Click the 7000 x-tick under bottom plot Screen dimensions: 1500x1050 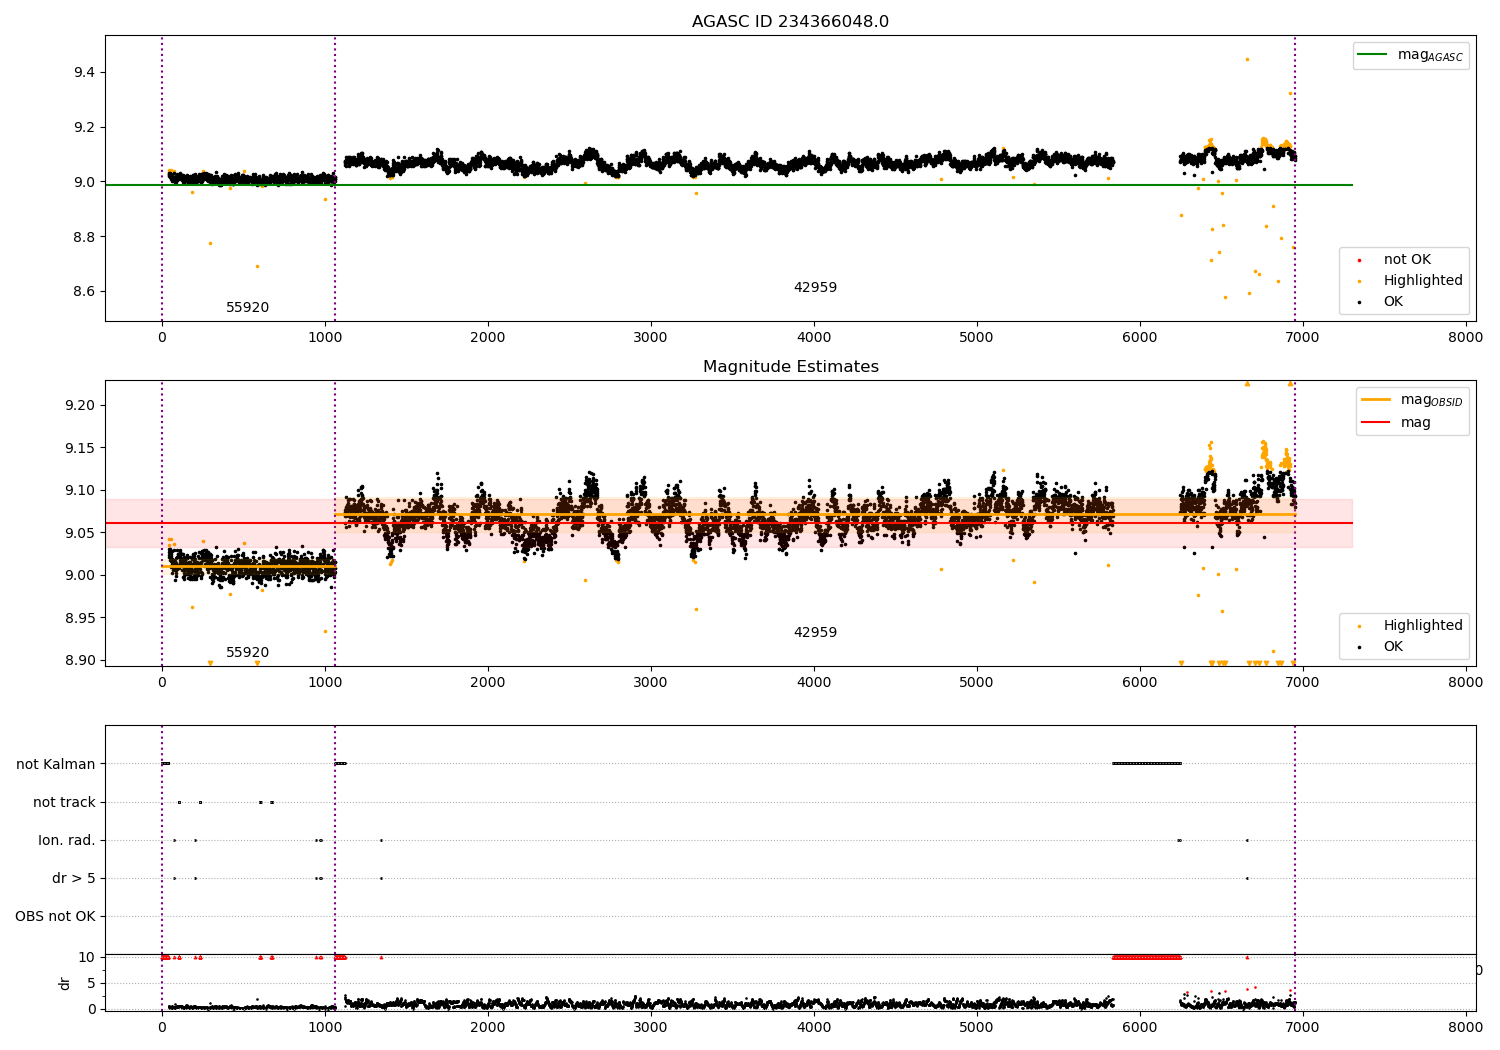1303,1026
